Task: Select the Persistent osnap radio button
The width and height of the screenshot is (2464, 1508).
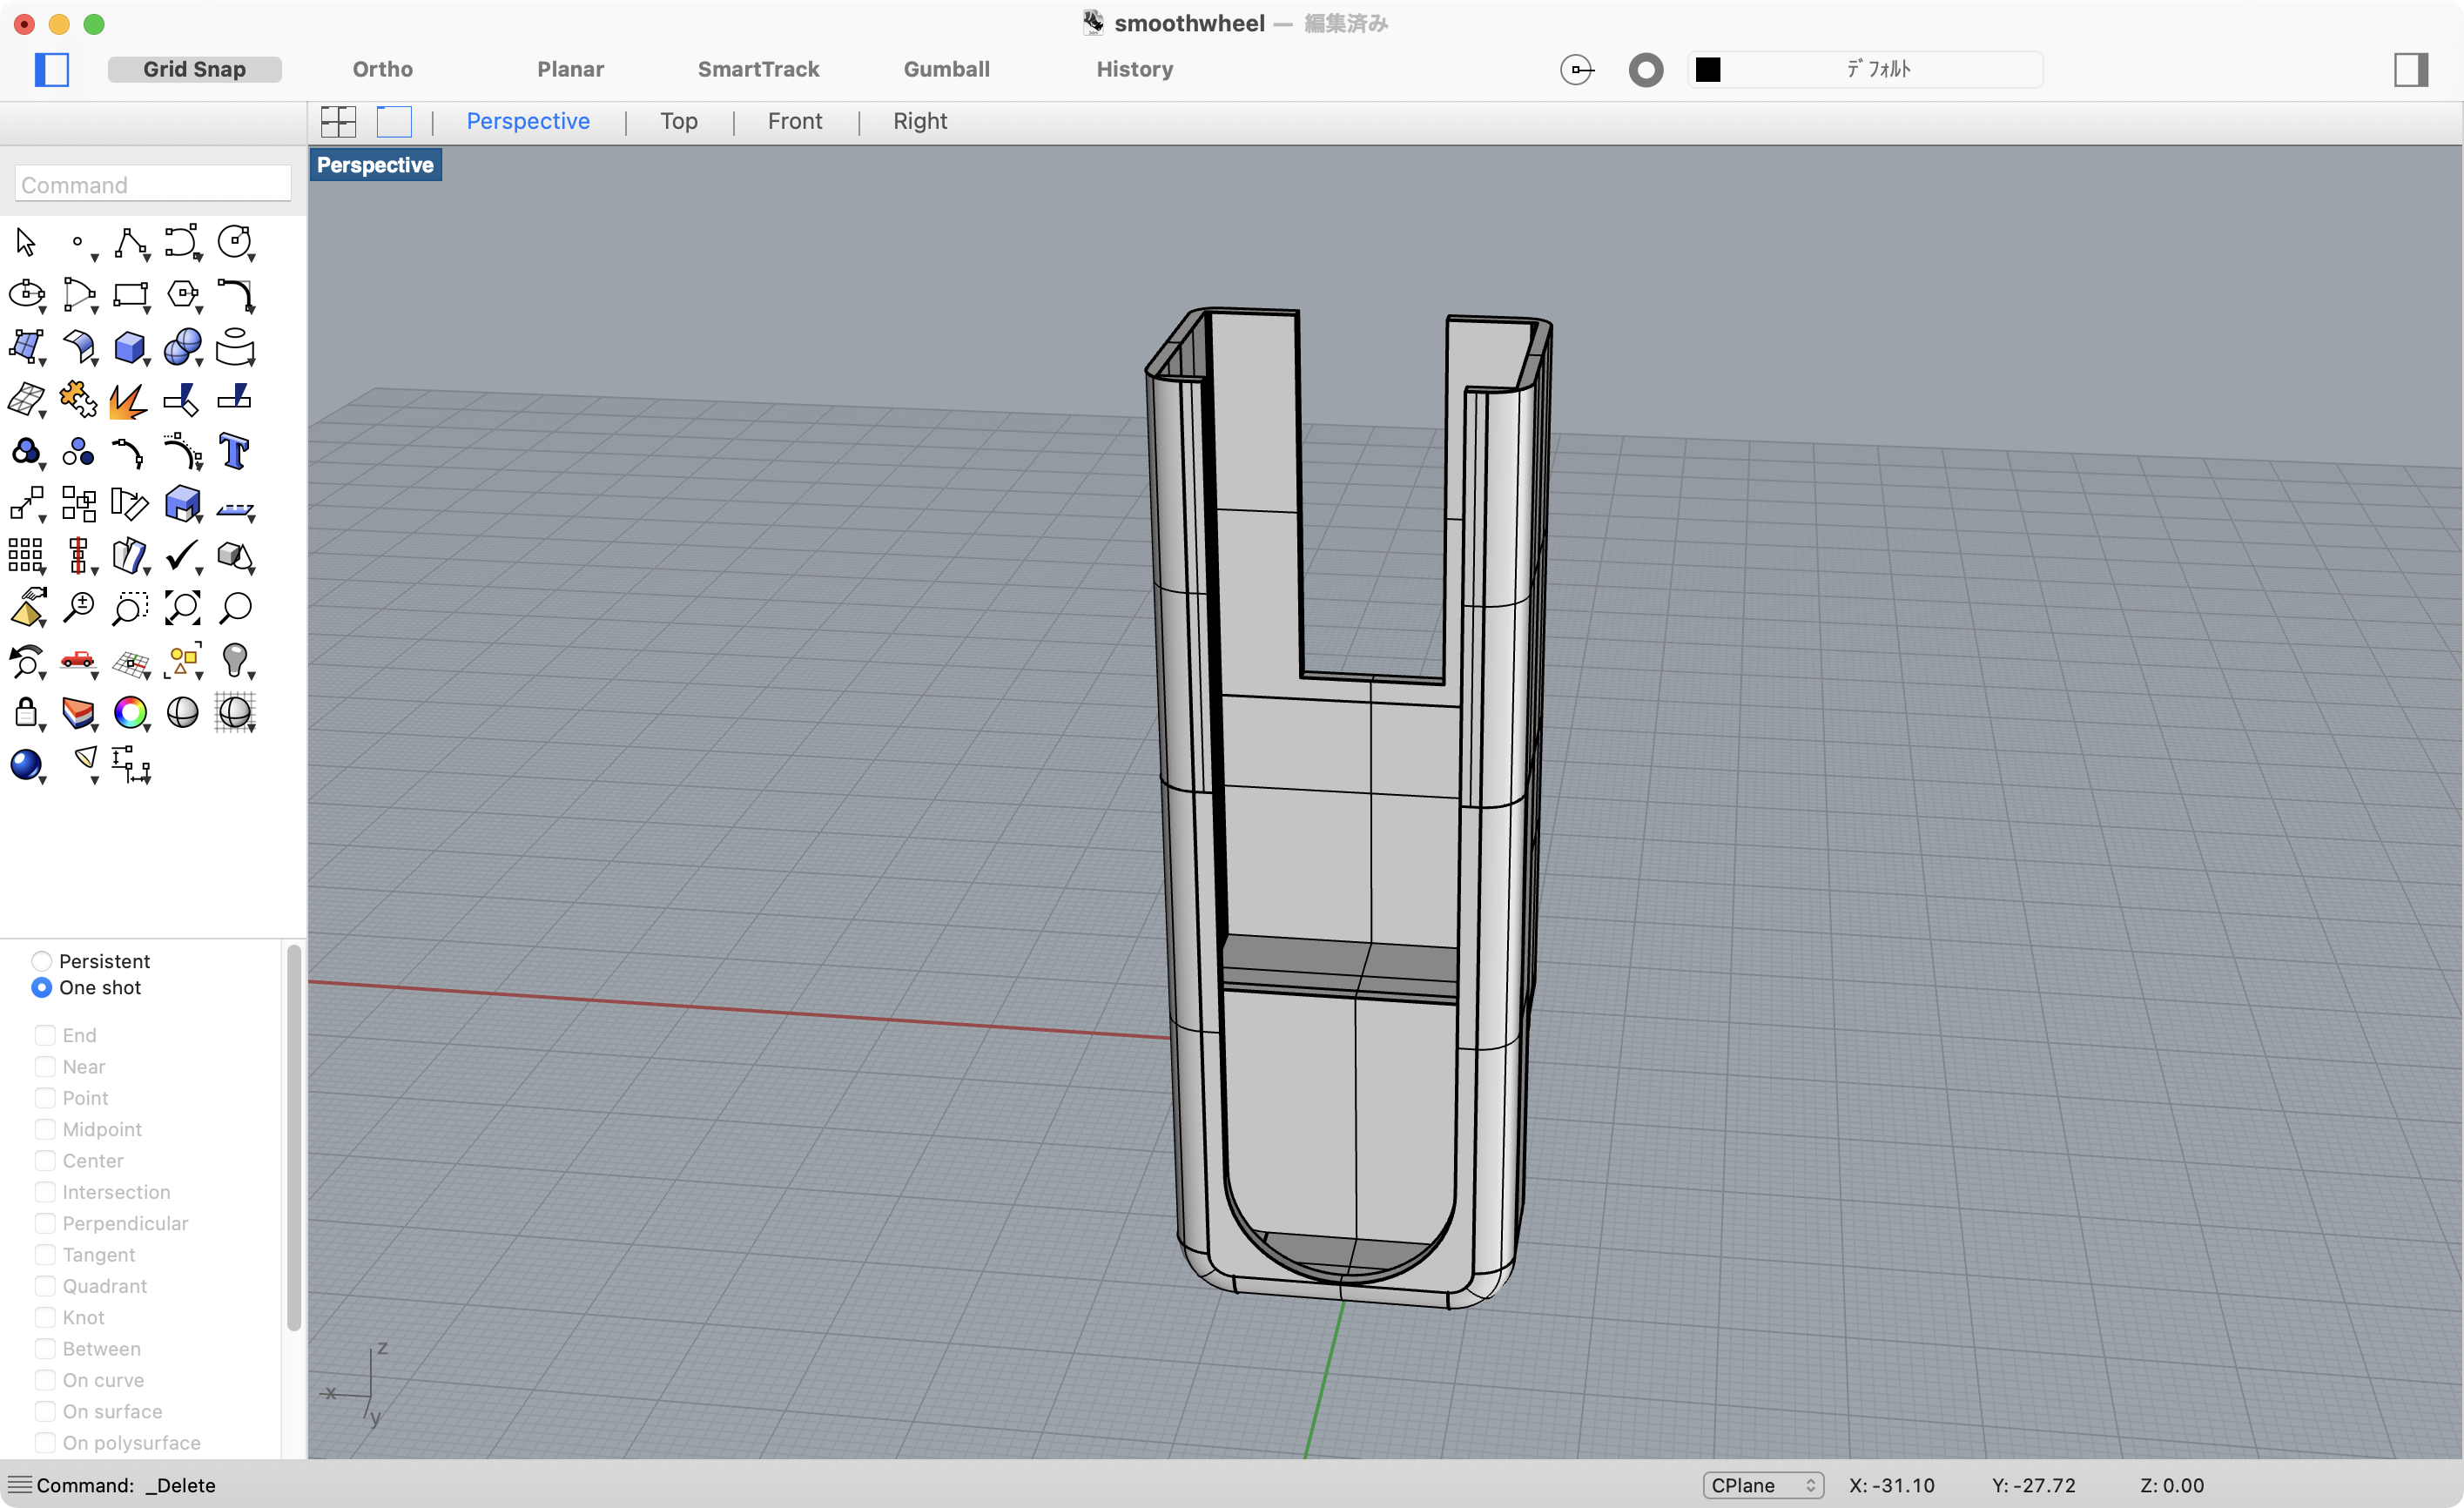Action: point(41,961)
